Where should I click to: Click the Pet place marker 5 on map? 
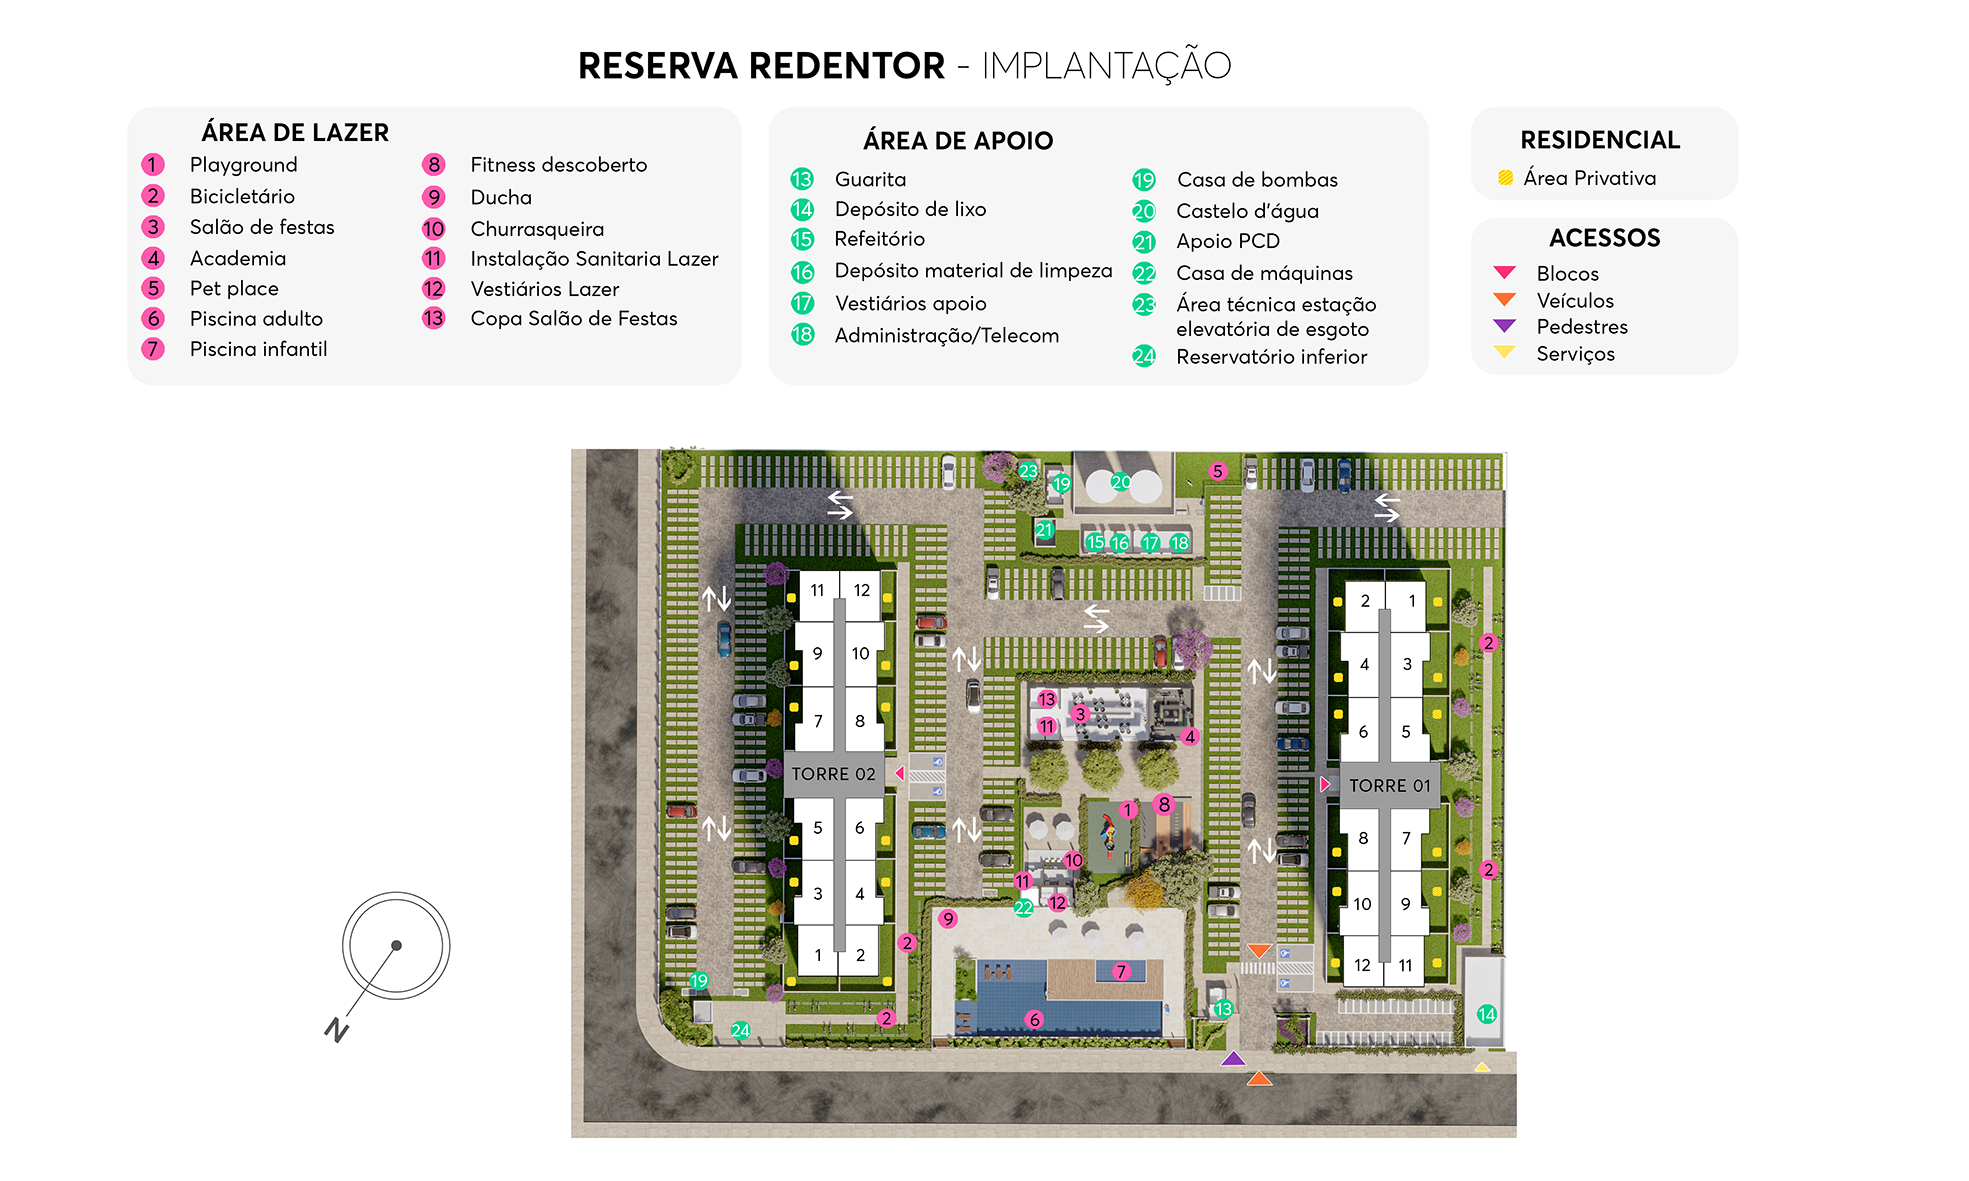point(1217,471)
